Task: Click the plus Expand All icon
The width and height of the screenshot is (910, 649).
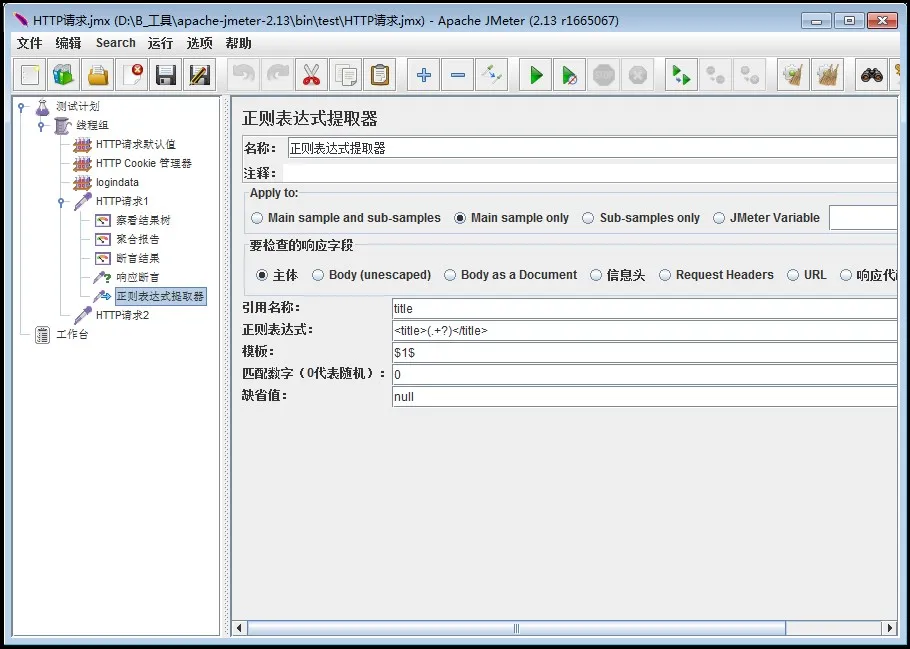Action: 423,75
